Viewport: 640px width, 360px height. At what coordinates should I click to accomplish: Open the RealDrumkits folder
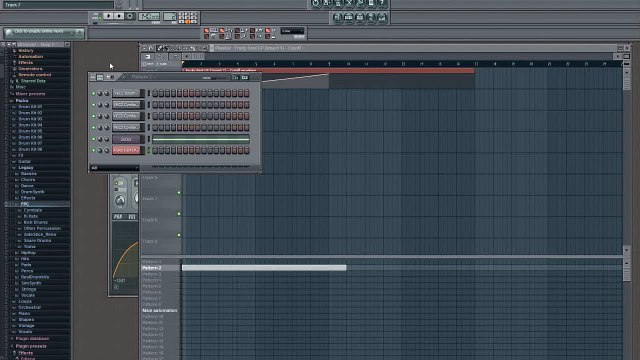[x=35, y=277]
